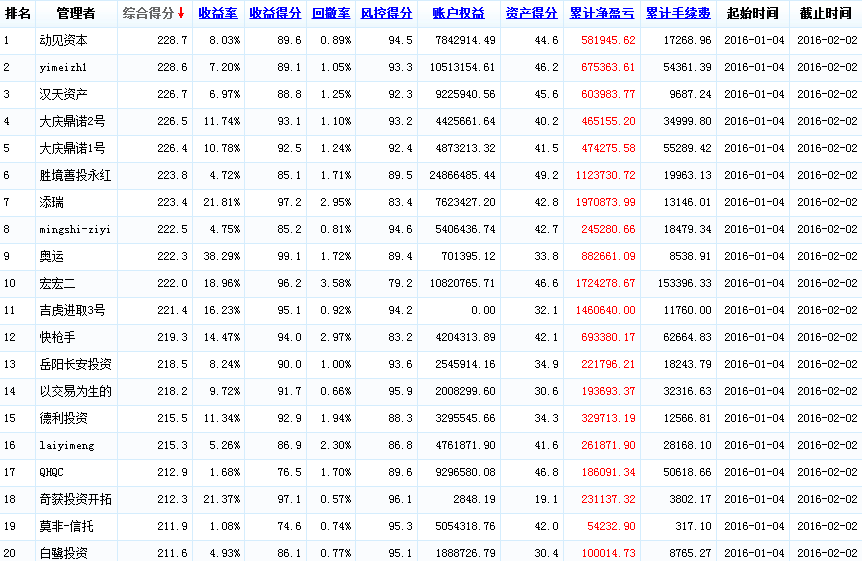Select manager name 汉天资产

(x=63, y=94)
